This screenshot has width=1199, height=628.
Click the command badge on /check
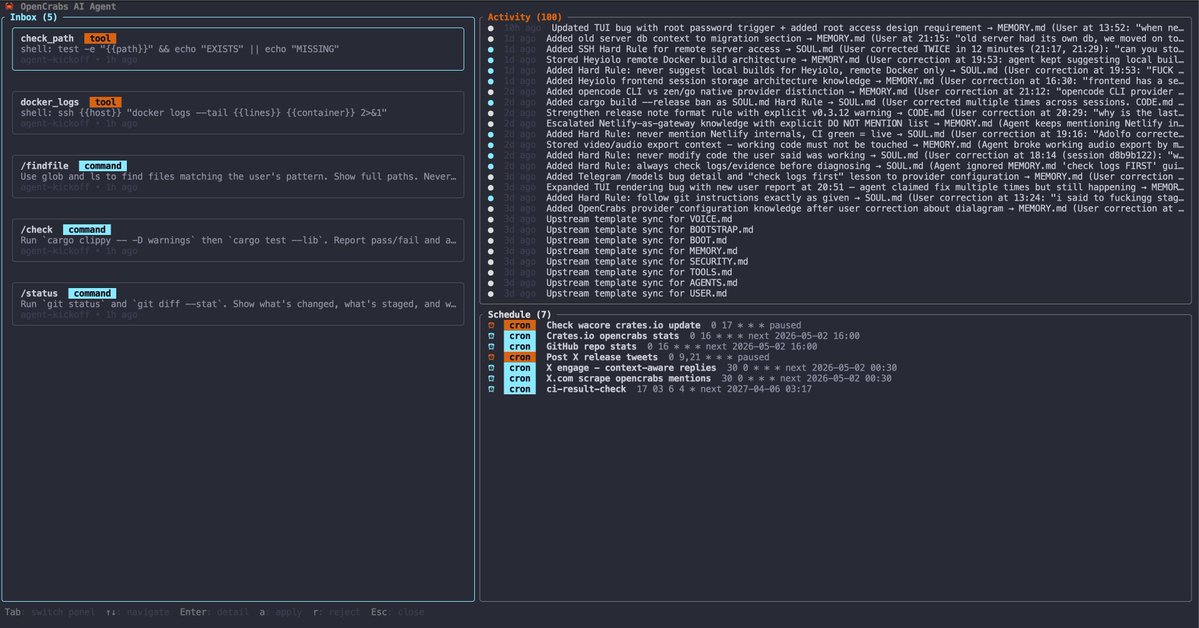[x=86, y=229]
